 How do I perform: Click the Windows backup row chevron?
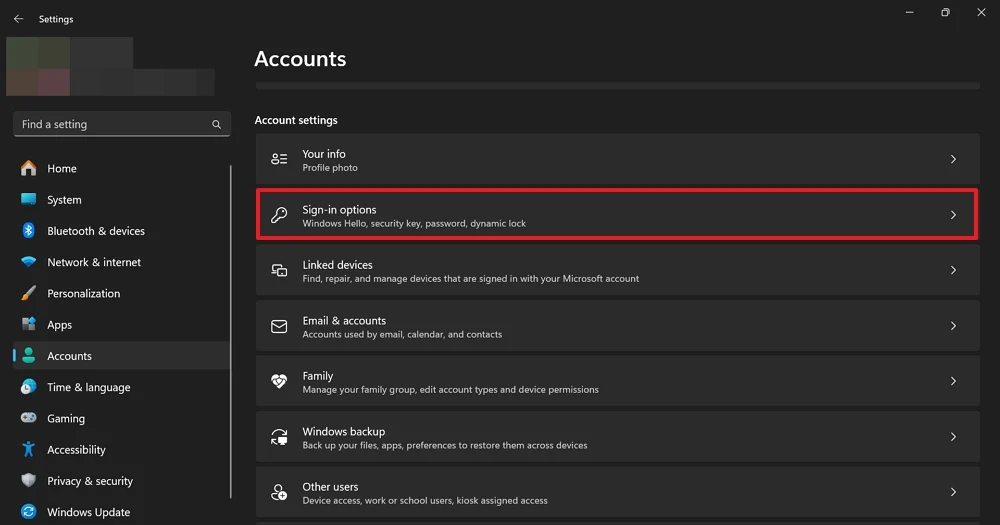[x=953, y=437]
